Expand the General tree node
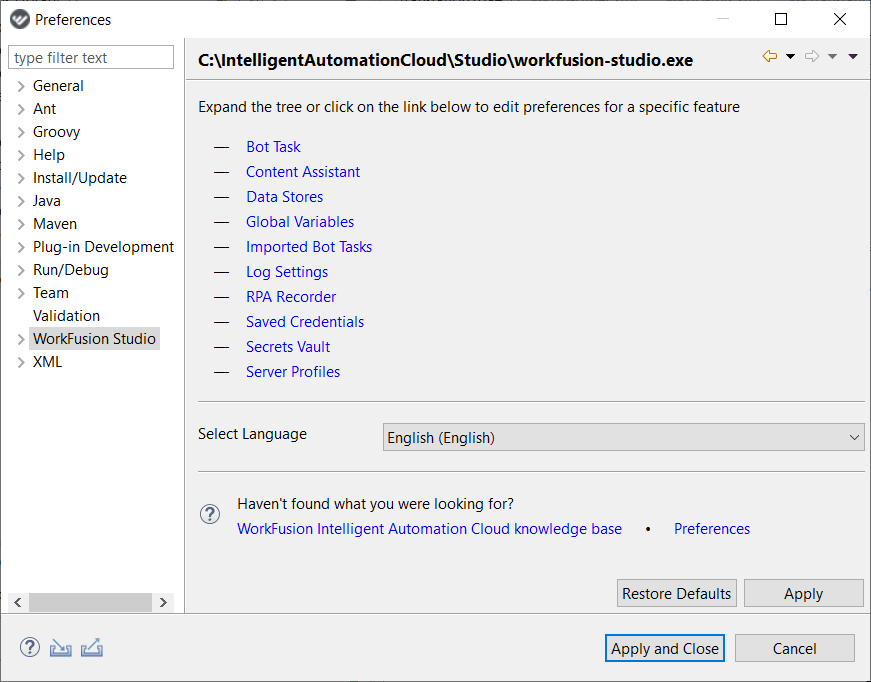 tap(21, 86)
